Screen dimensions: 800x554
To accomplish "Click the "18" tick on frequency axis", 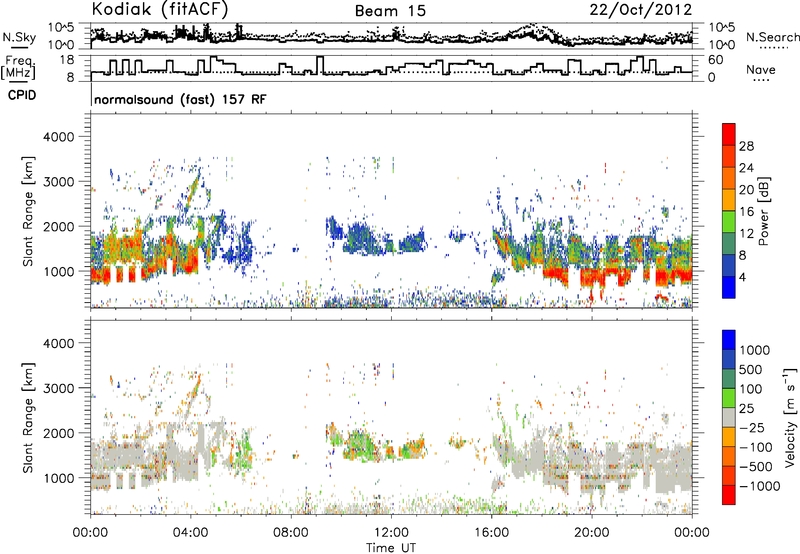I will 66,60.
